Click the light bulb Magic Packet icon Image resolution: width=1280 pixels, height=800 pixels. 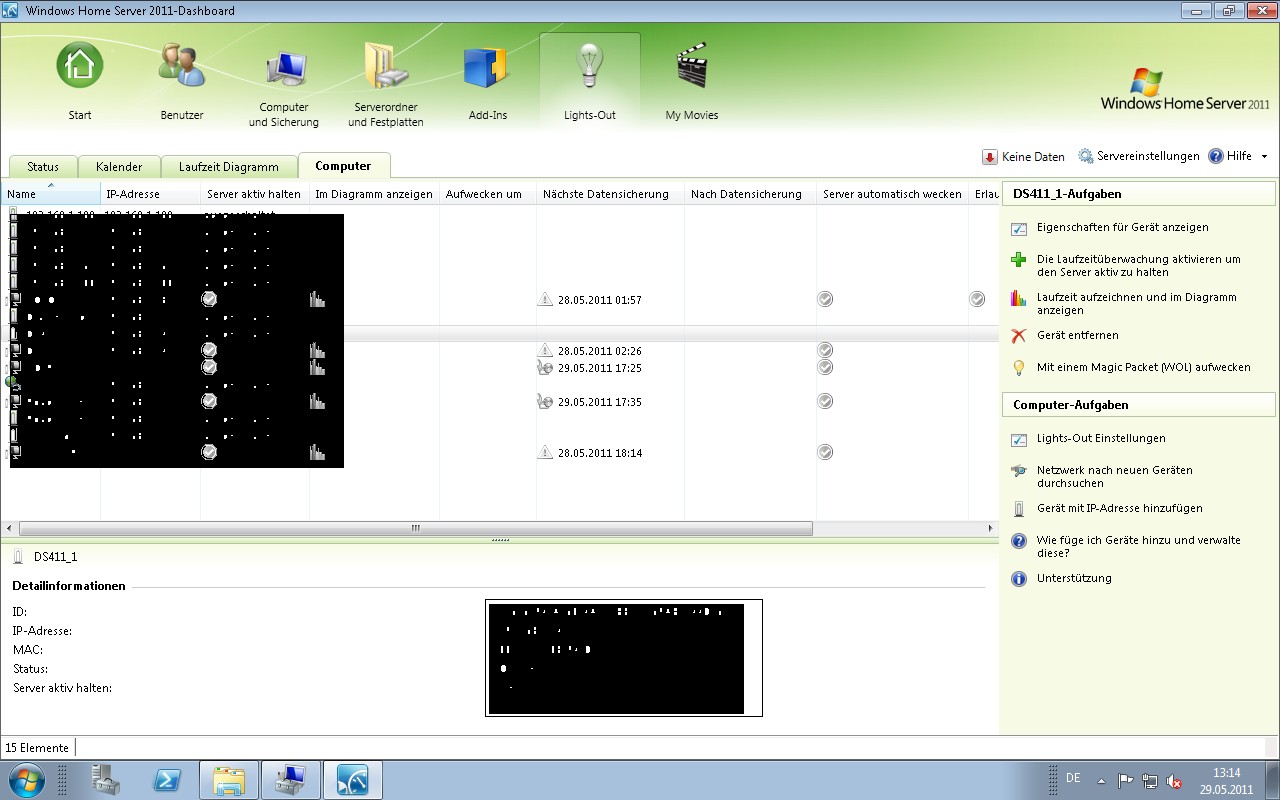pos(1019,368)
